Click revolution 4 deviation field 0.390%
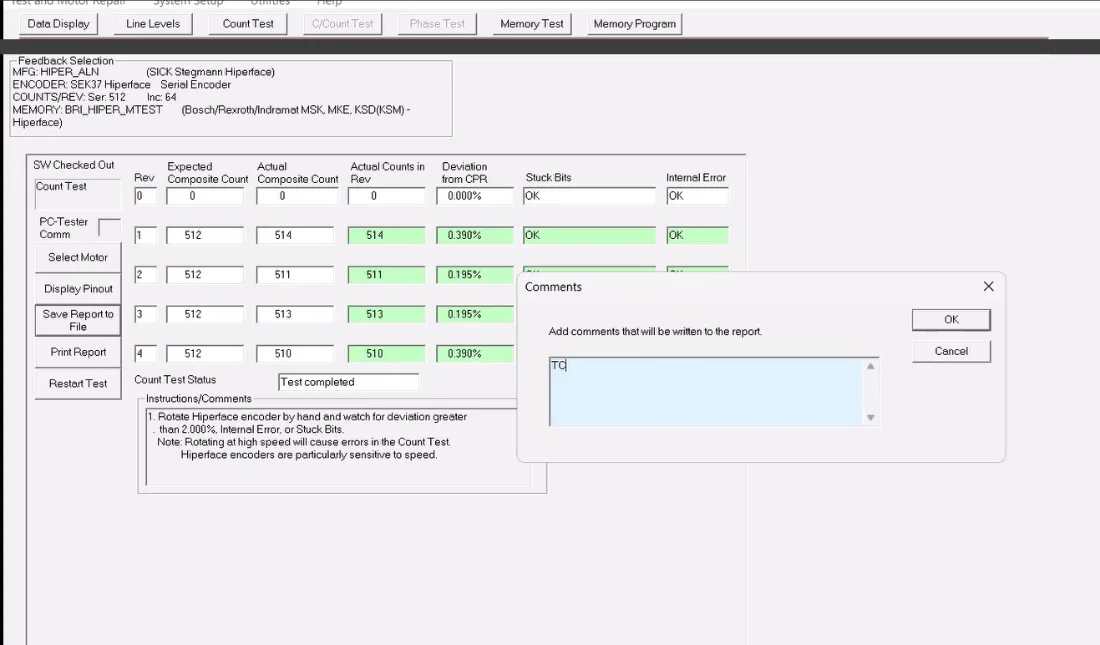This screenshot has width=1100, height=645. (475, 354)
